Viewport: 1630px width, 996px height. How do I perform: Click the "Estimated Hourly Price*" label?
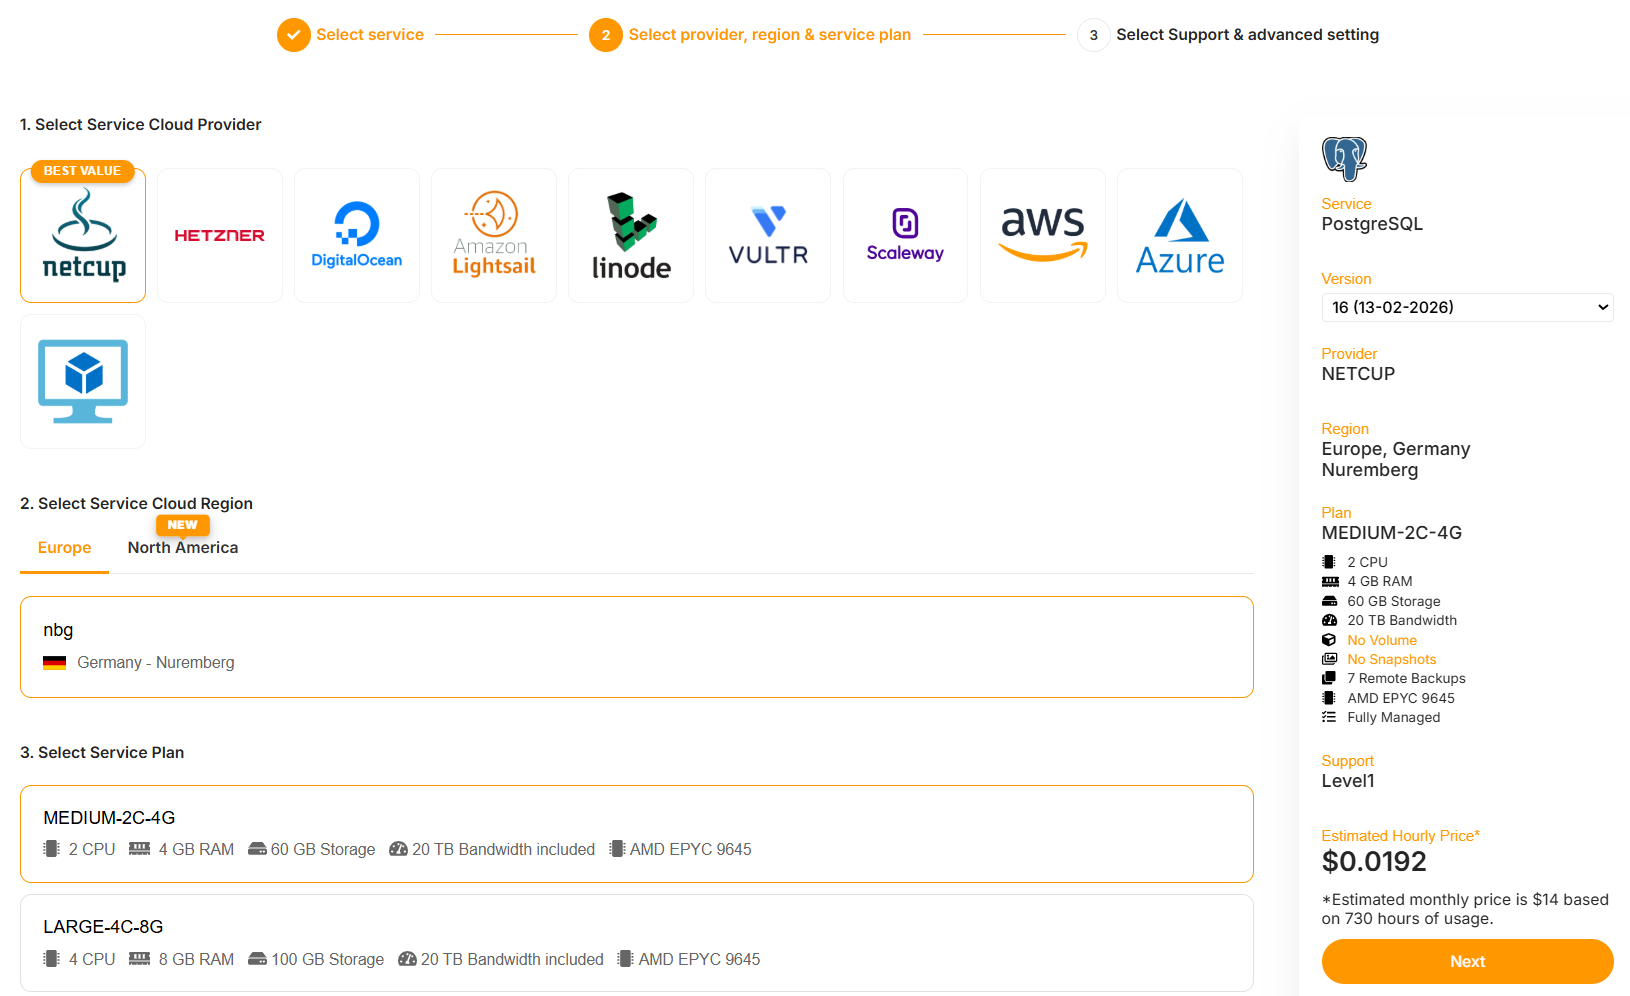[x=1401, y=836]
